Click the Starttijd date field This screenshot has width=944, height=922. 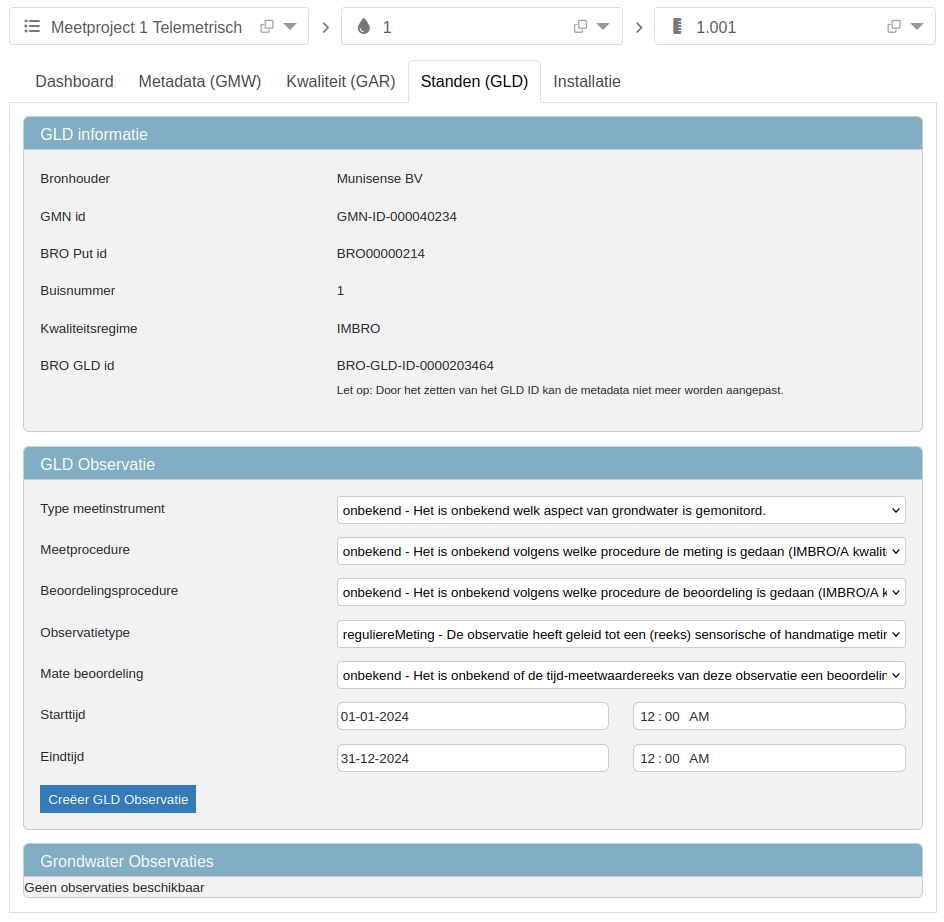click(x=472, y=717)
